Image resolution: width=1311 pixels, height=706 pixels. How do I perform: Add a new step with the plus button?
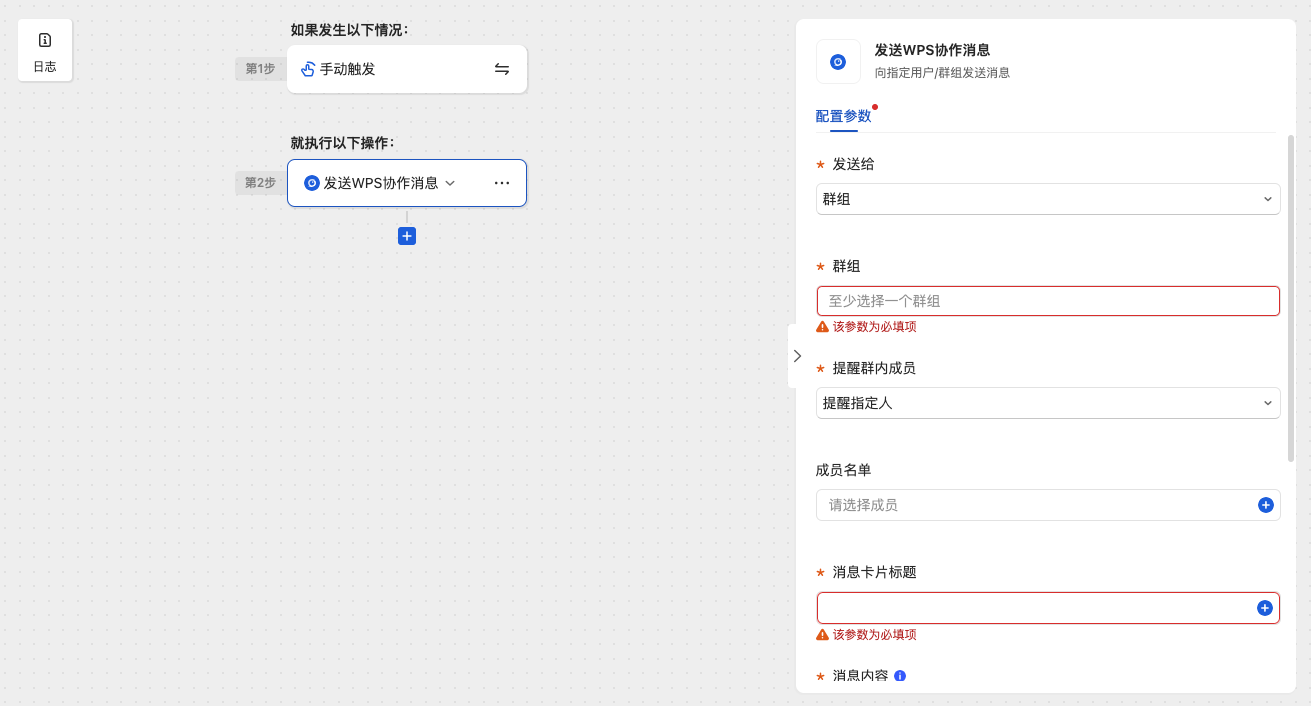407,236
